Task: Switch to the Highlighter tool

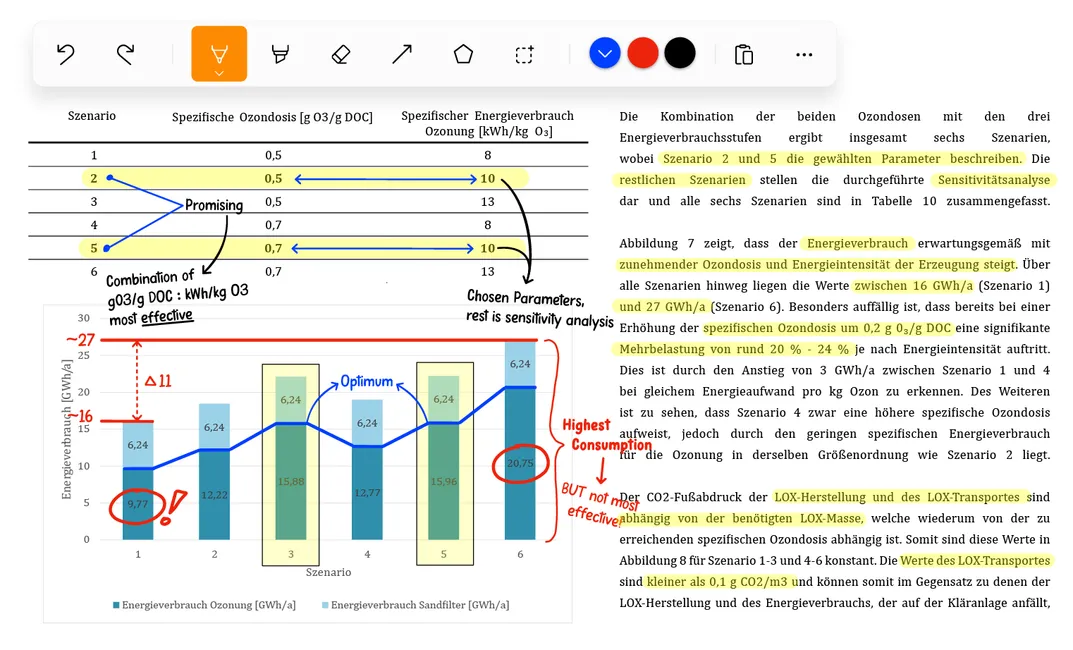Action: click(279, 53)
